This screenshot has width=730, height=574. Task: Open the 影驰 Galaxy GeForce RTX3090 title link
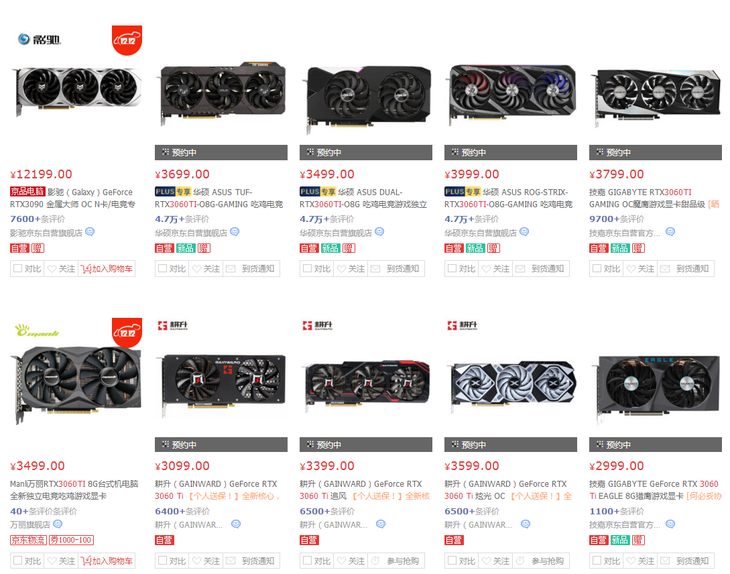[73, 198]
